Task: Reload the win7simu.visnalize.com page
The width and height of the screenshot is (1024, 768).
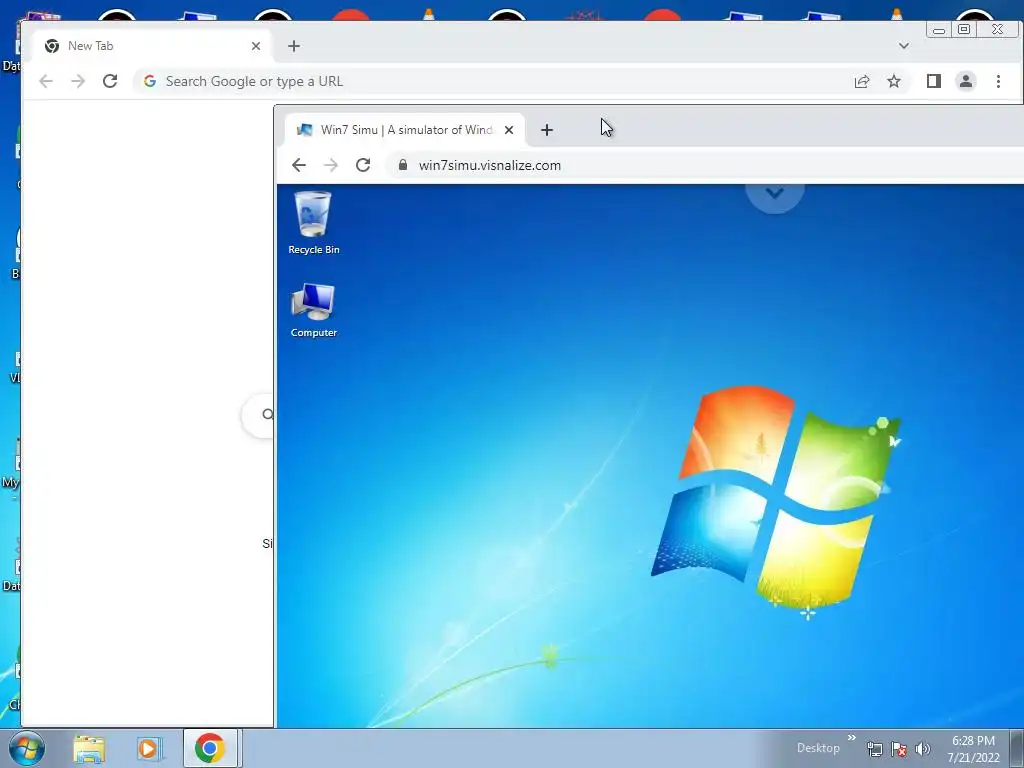Action: click(x=363, y=165)
